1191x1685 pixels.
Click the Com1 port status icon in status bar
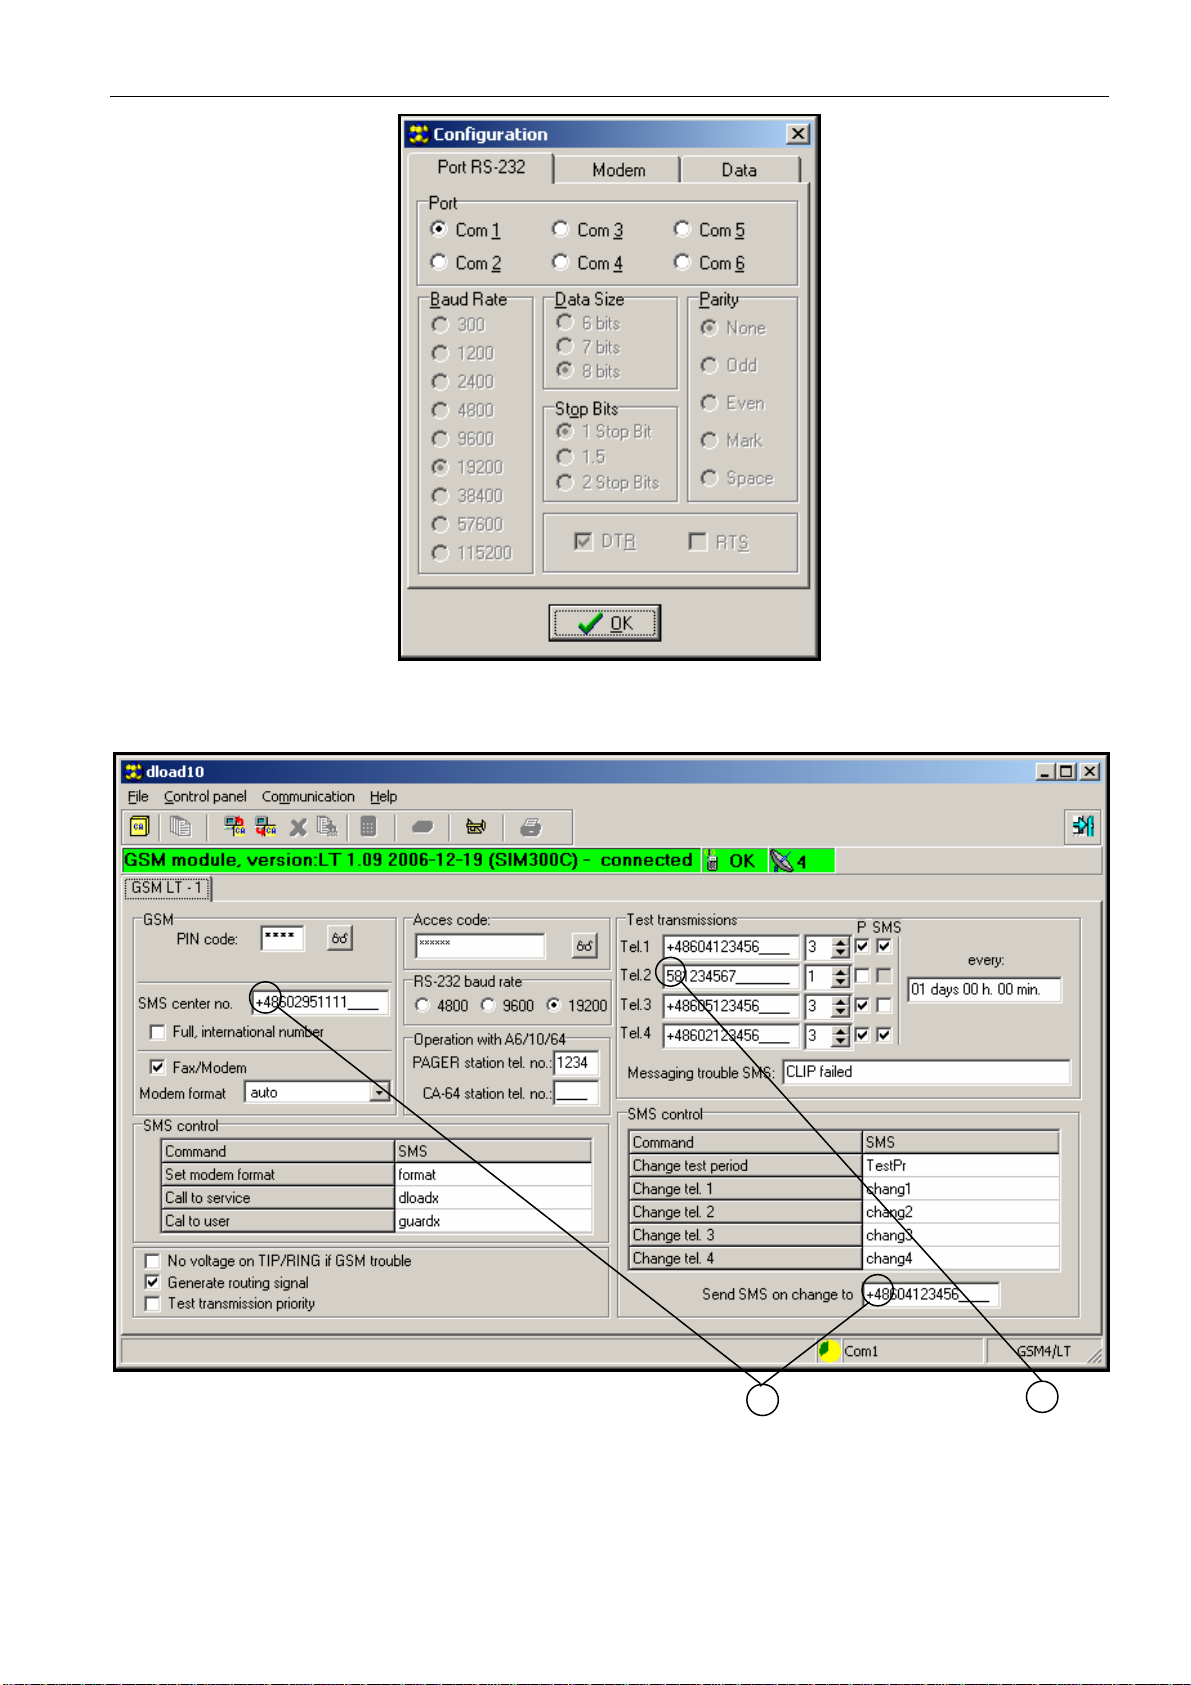tap(828, 1351)
